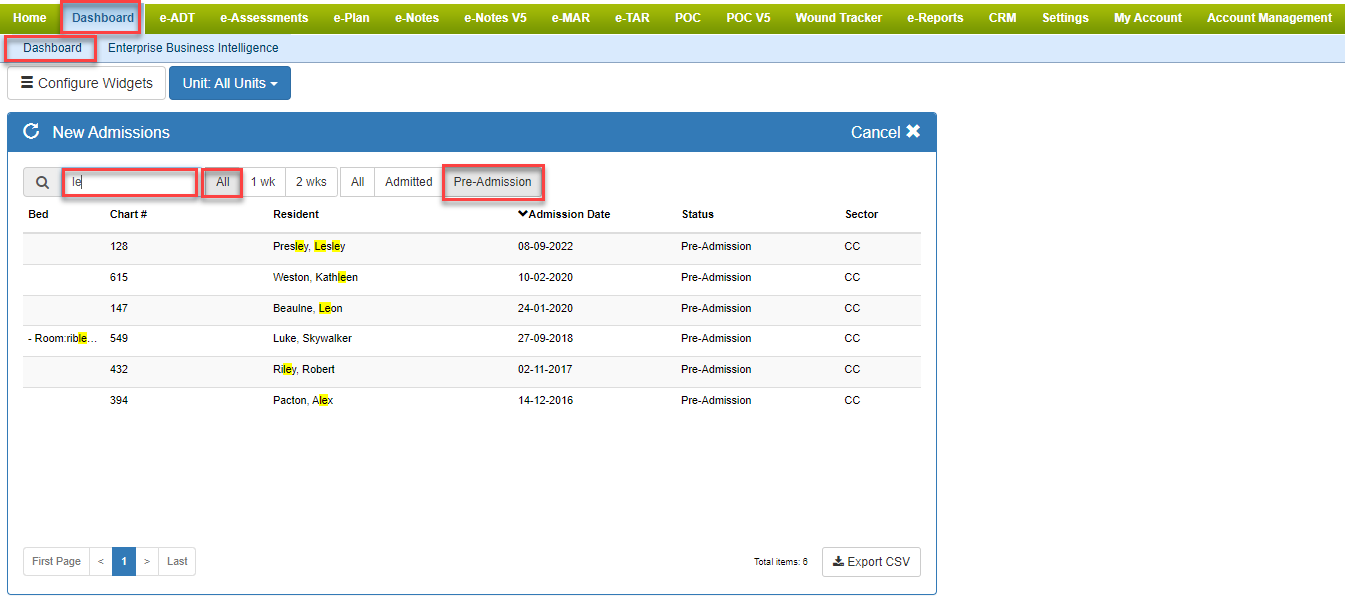Select the Pre-Admission status filter
The height and width of the screenshot is (596, 1345).
pos(492,182)
